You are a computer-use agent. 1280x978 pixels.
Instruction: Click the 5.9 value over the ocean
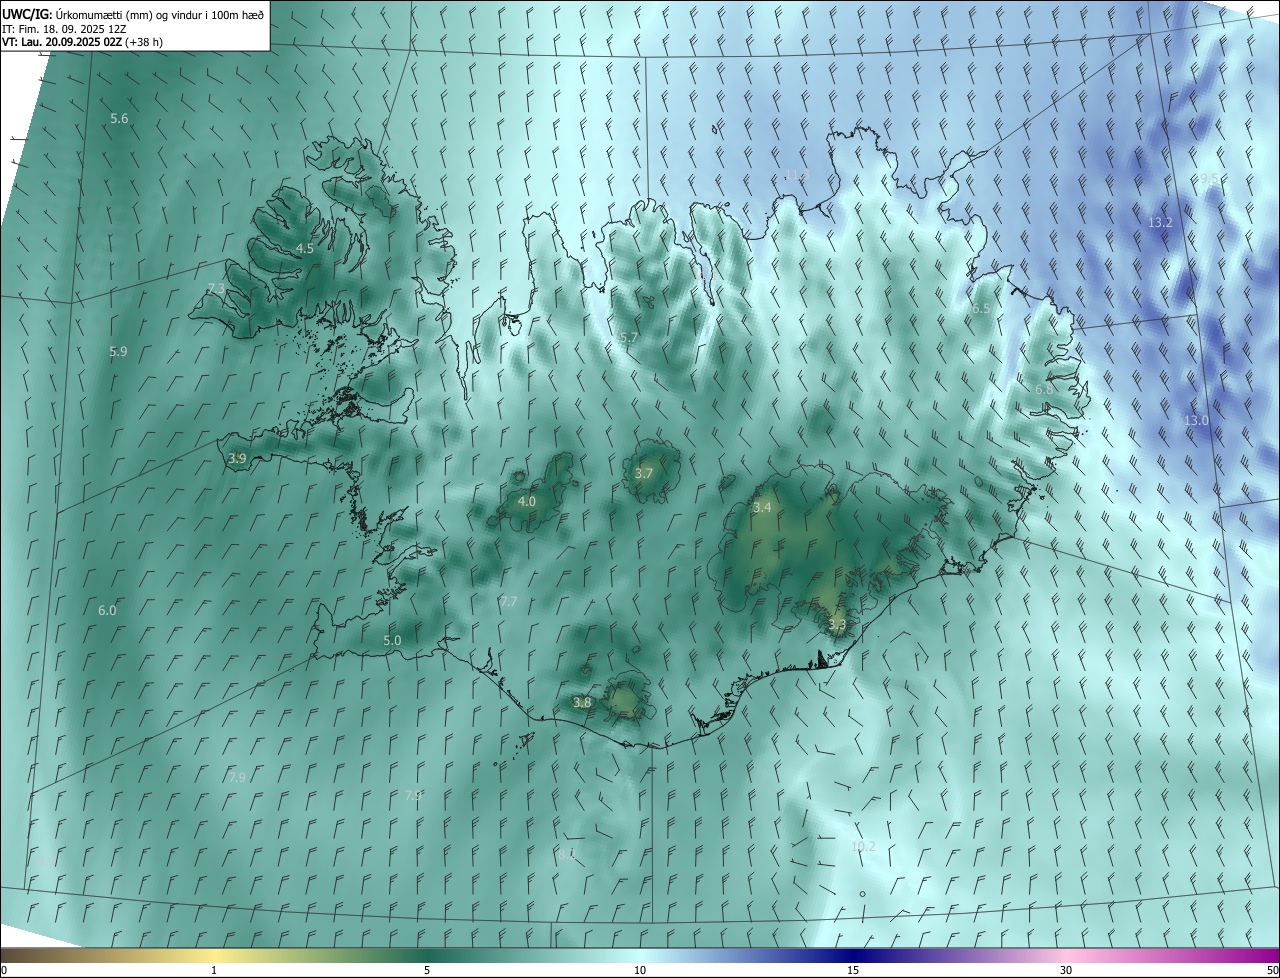coord(118,352)
